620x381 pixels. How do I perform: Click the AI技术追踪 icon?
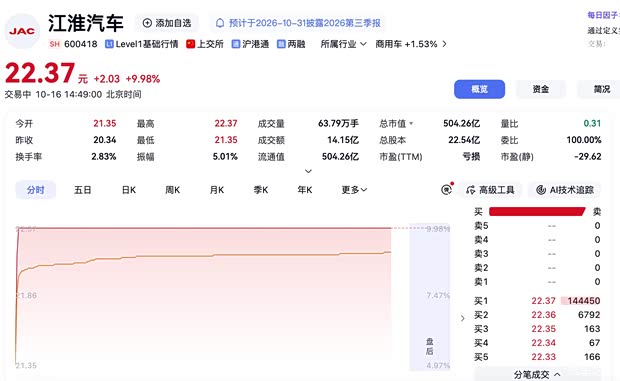pyautogui.click(x=541, y=190)
